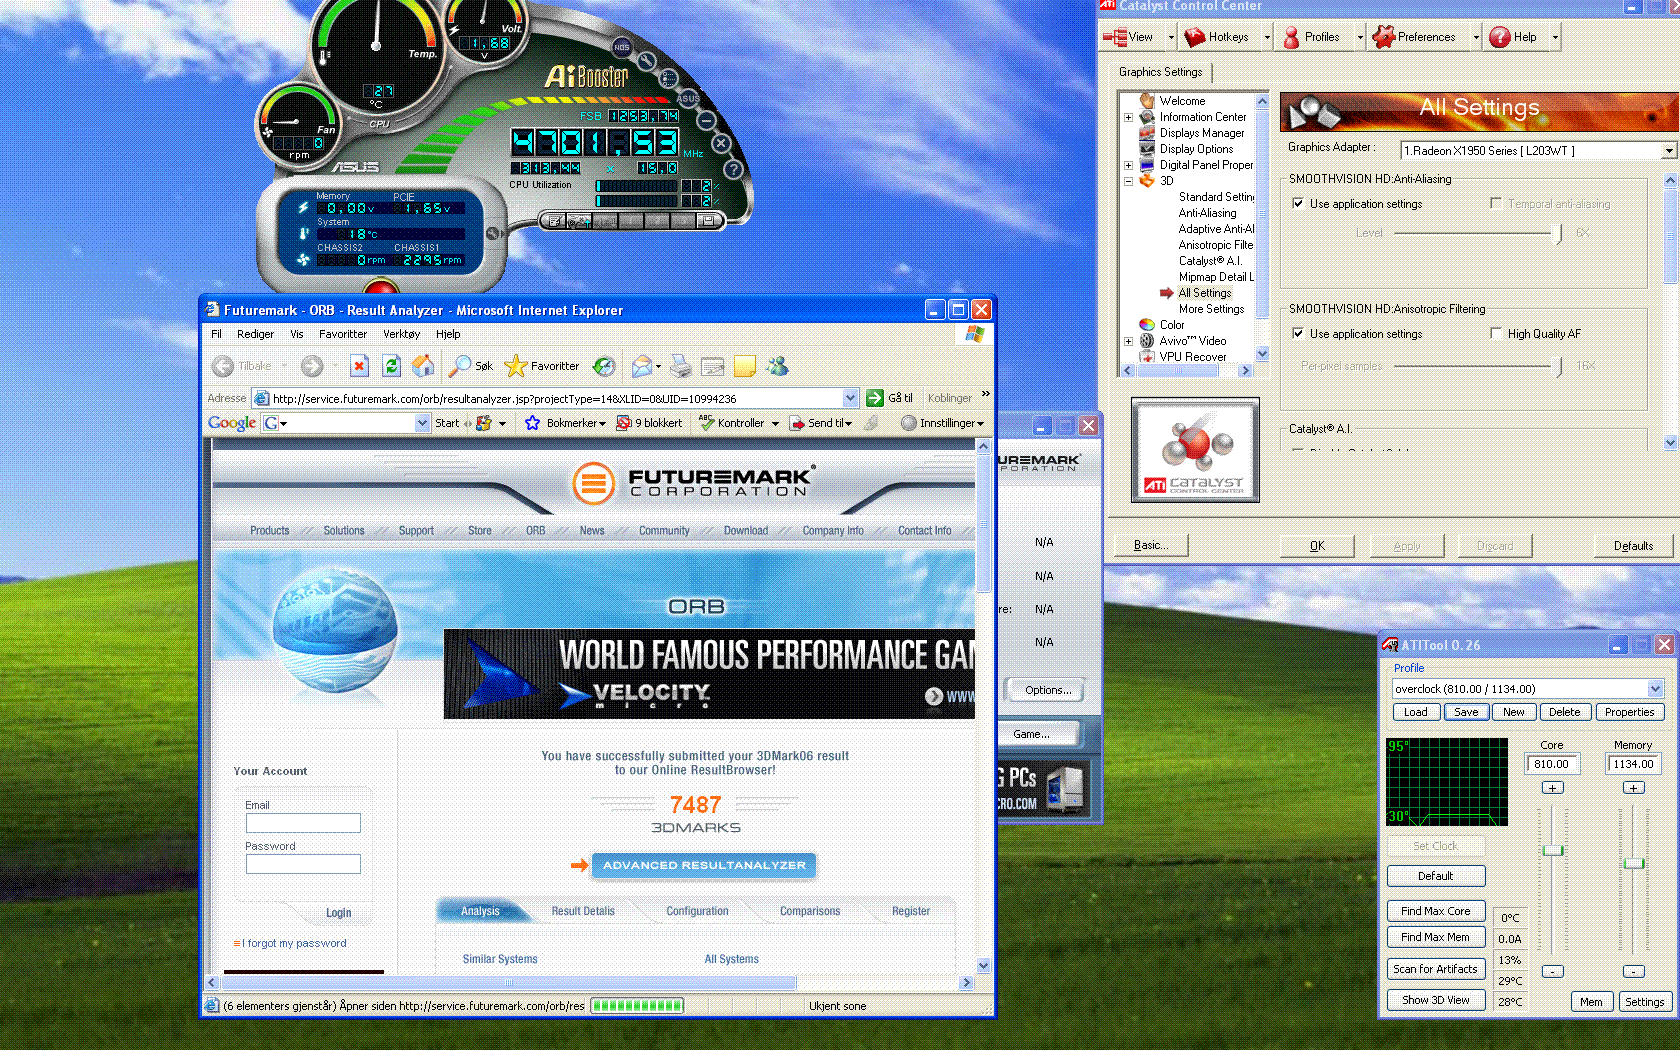Select Mipmap Detail Level tree item
The image size is (1680, 1050).
(x=1216, y=277)
